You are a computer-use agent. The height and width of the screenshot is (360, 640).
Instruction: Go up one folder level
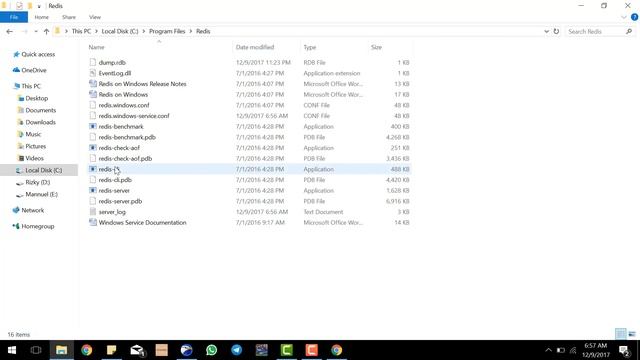point(46,31)
